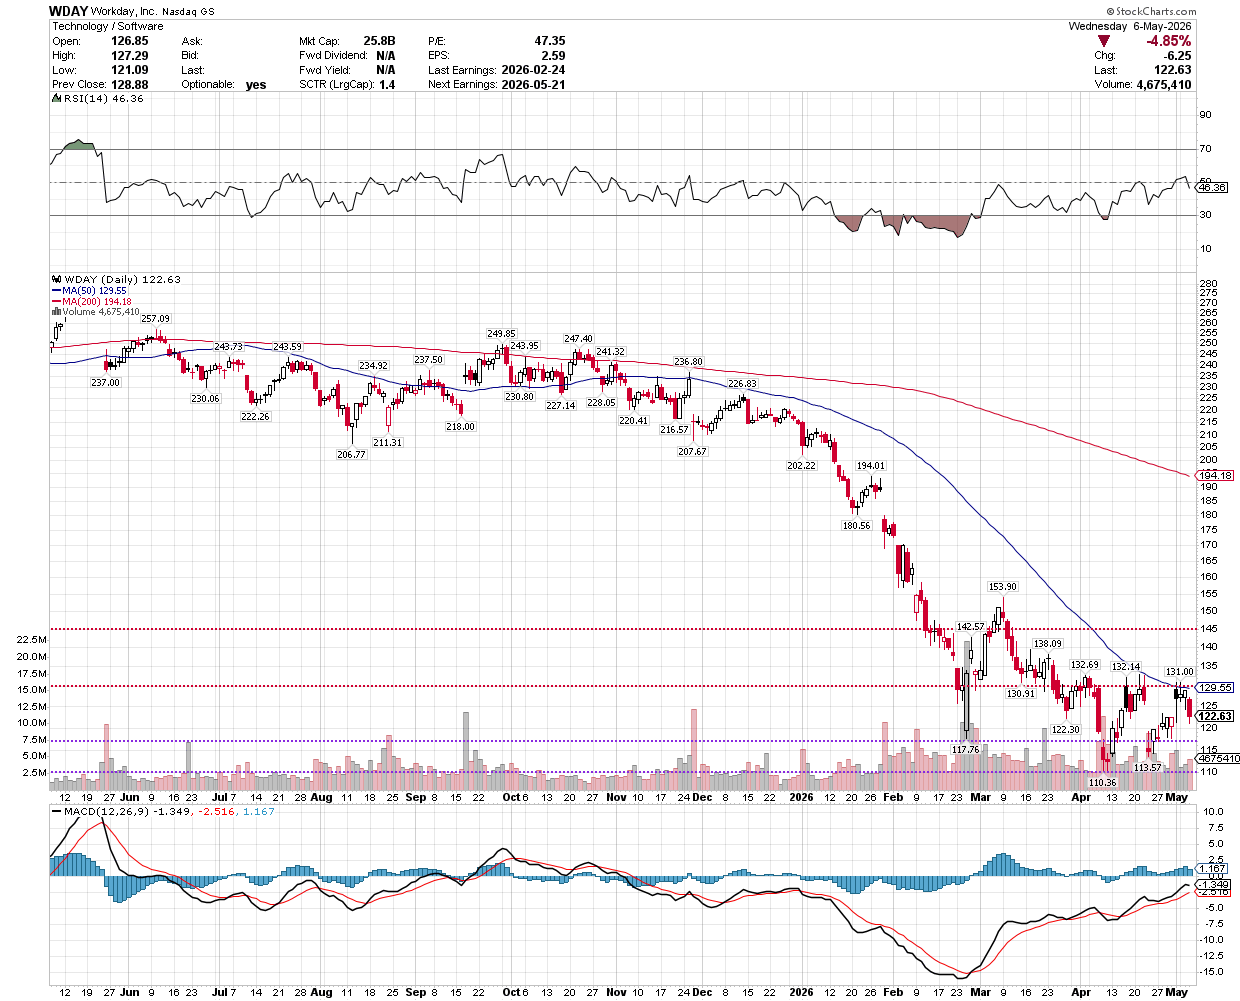Click the 194.18 MA(200) tag on right axis
Screen dimensions: 1240x1001
[x=1214, y=476]
